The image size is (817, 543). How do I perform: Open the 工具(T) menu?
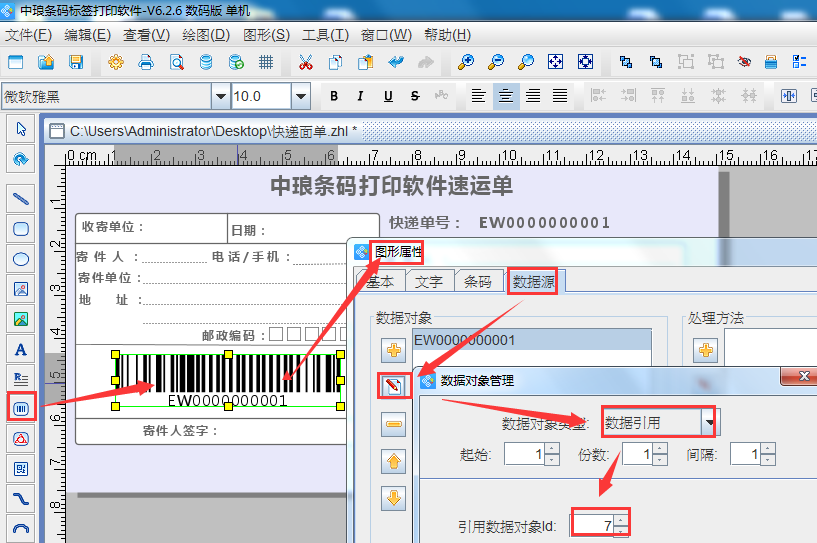pyautogui.click(x=325, y=34)
